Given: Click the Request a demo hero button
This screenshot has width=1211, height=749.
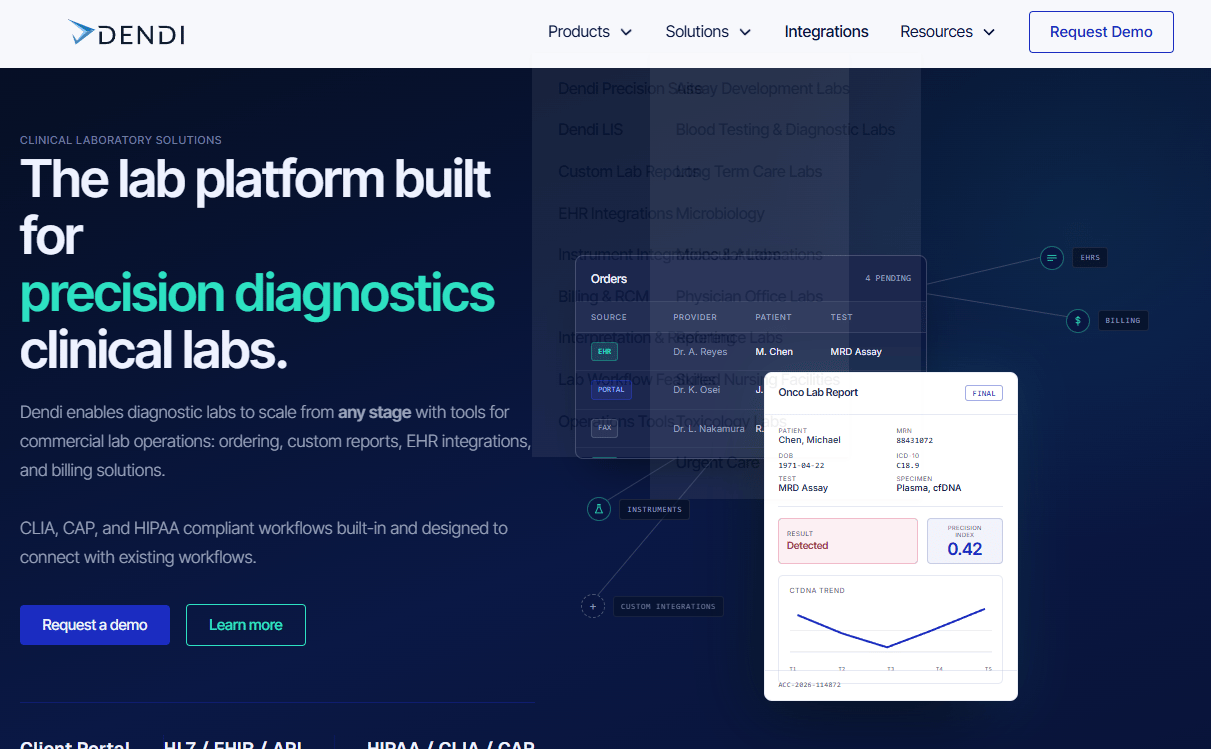Looking at the screenshot, I should point(95,625).
